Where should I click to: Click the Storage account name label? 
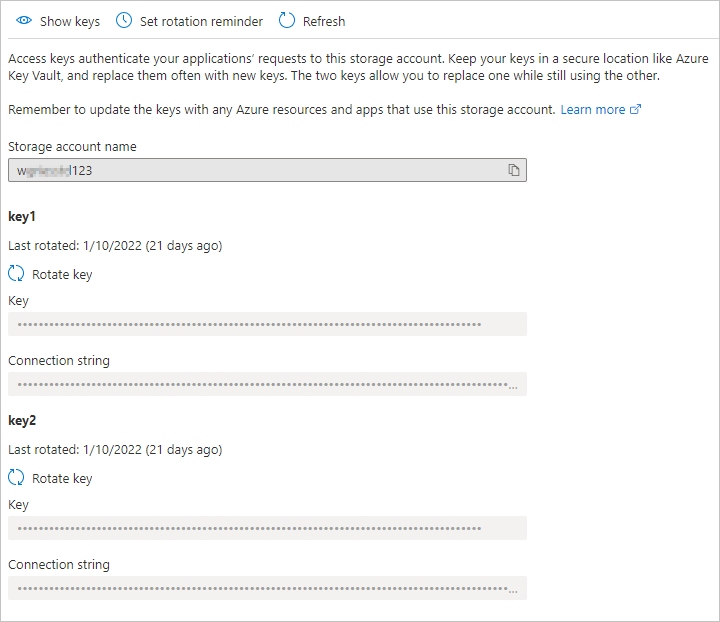[x=72, y=146]
